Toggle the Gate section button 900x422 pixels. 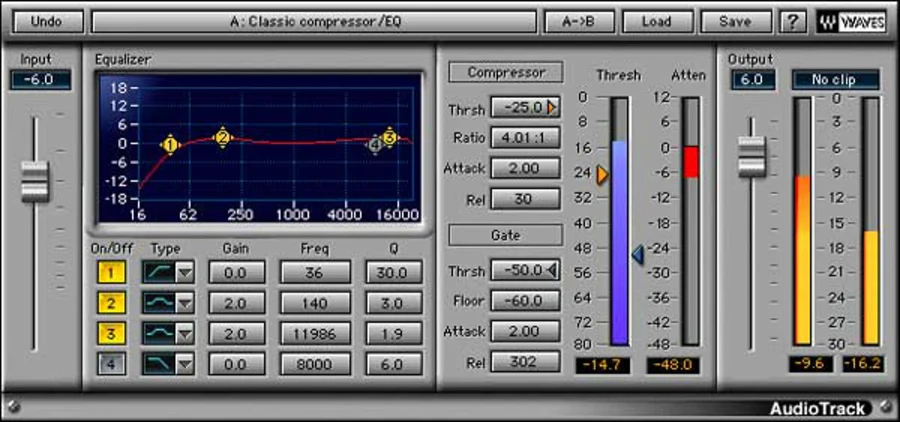pyautogui.click(x=506, y=235)
